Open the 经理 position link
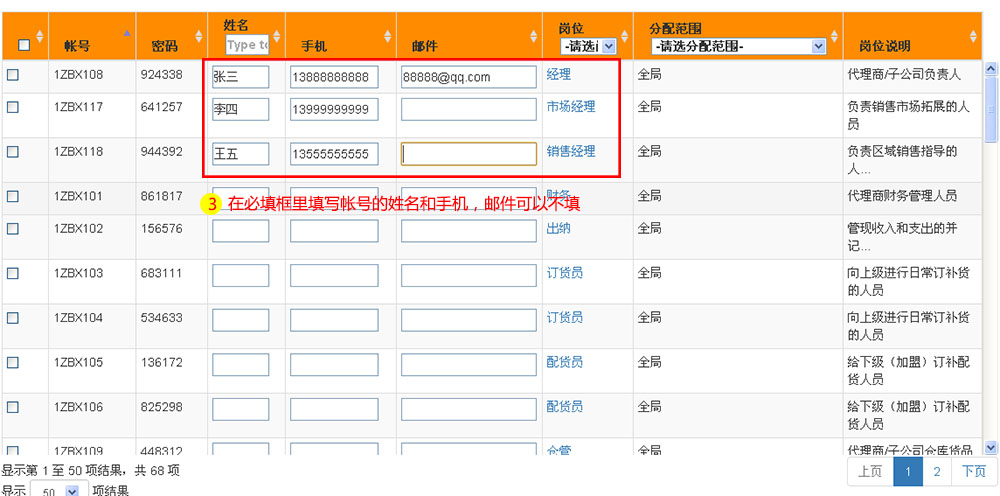 click(x=559, y=75)
